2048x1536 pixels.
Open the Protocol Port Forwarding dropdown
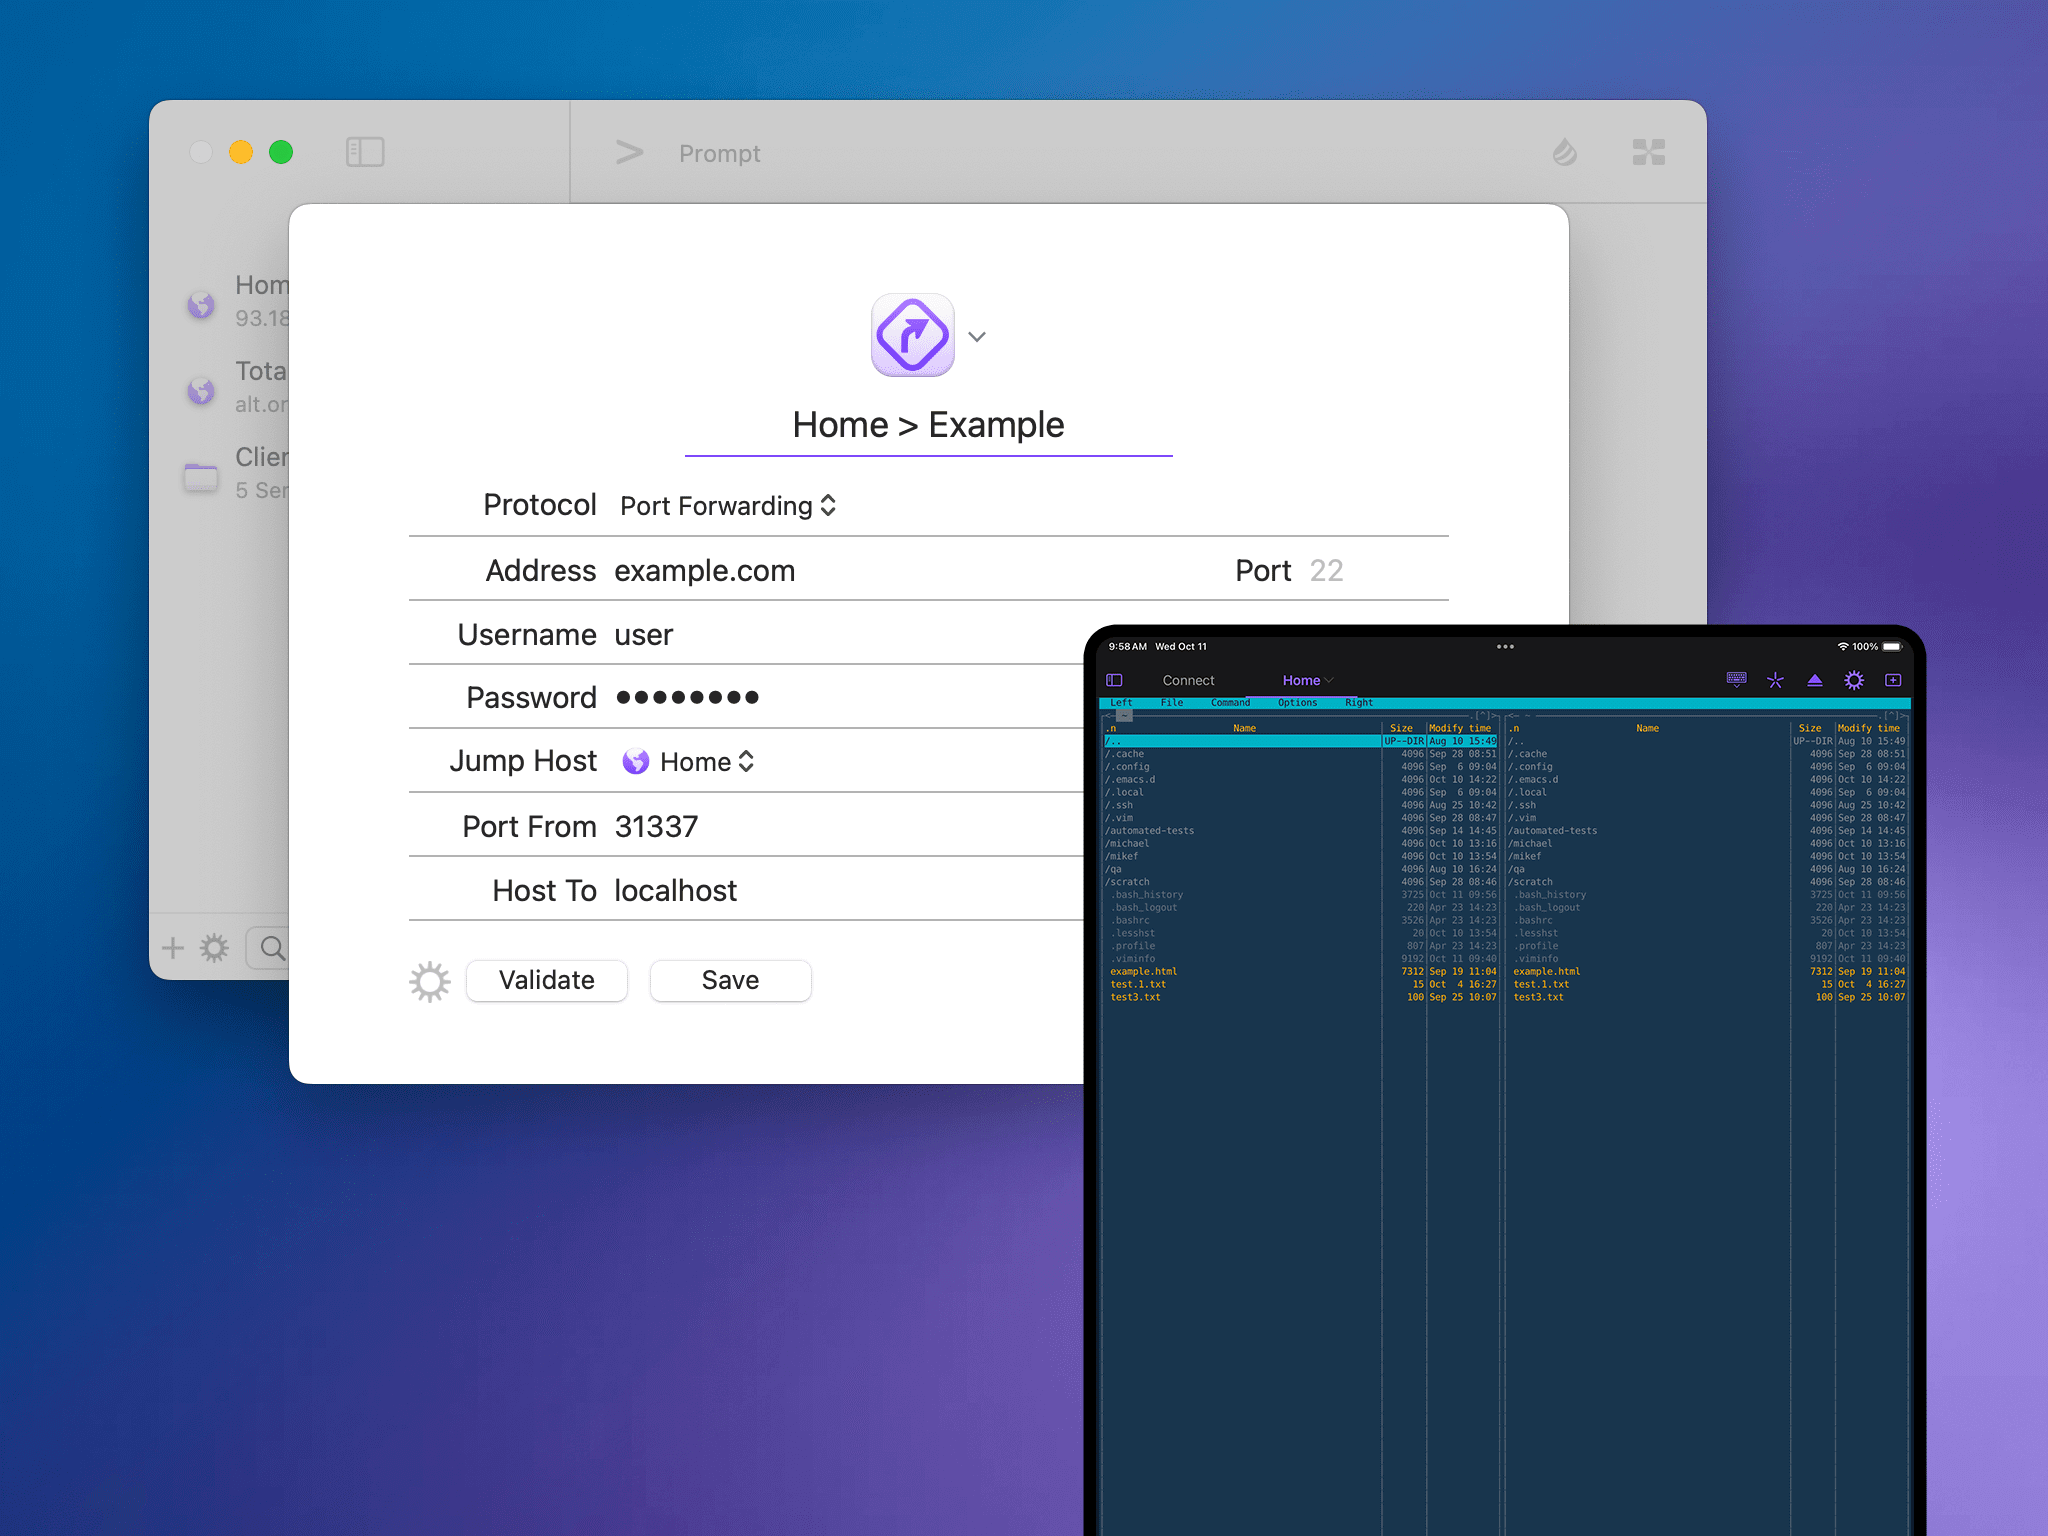pos(728,506)
